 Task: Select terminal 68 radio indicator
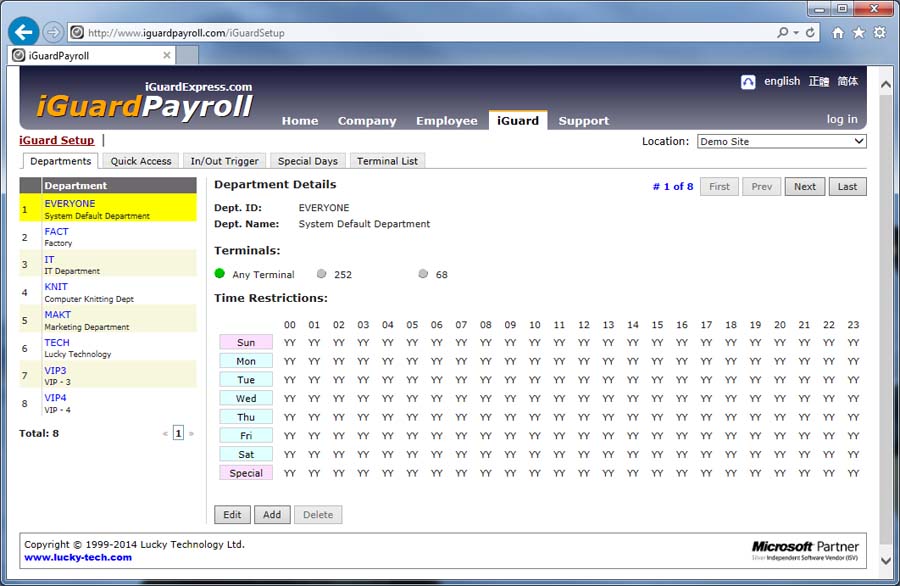click(x=423, y=274)
